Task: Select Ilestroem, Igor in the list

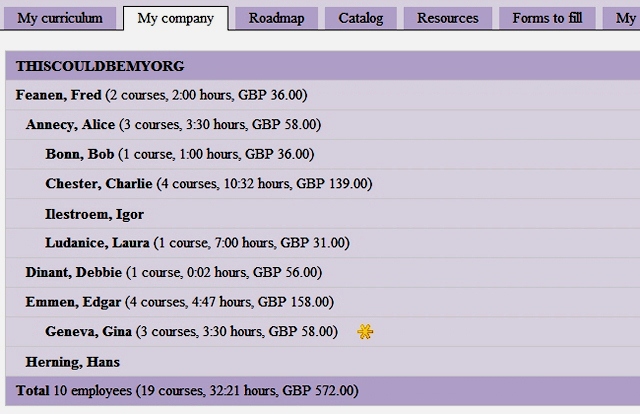Action: tap(94, 214)
